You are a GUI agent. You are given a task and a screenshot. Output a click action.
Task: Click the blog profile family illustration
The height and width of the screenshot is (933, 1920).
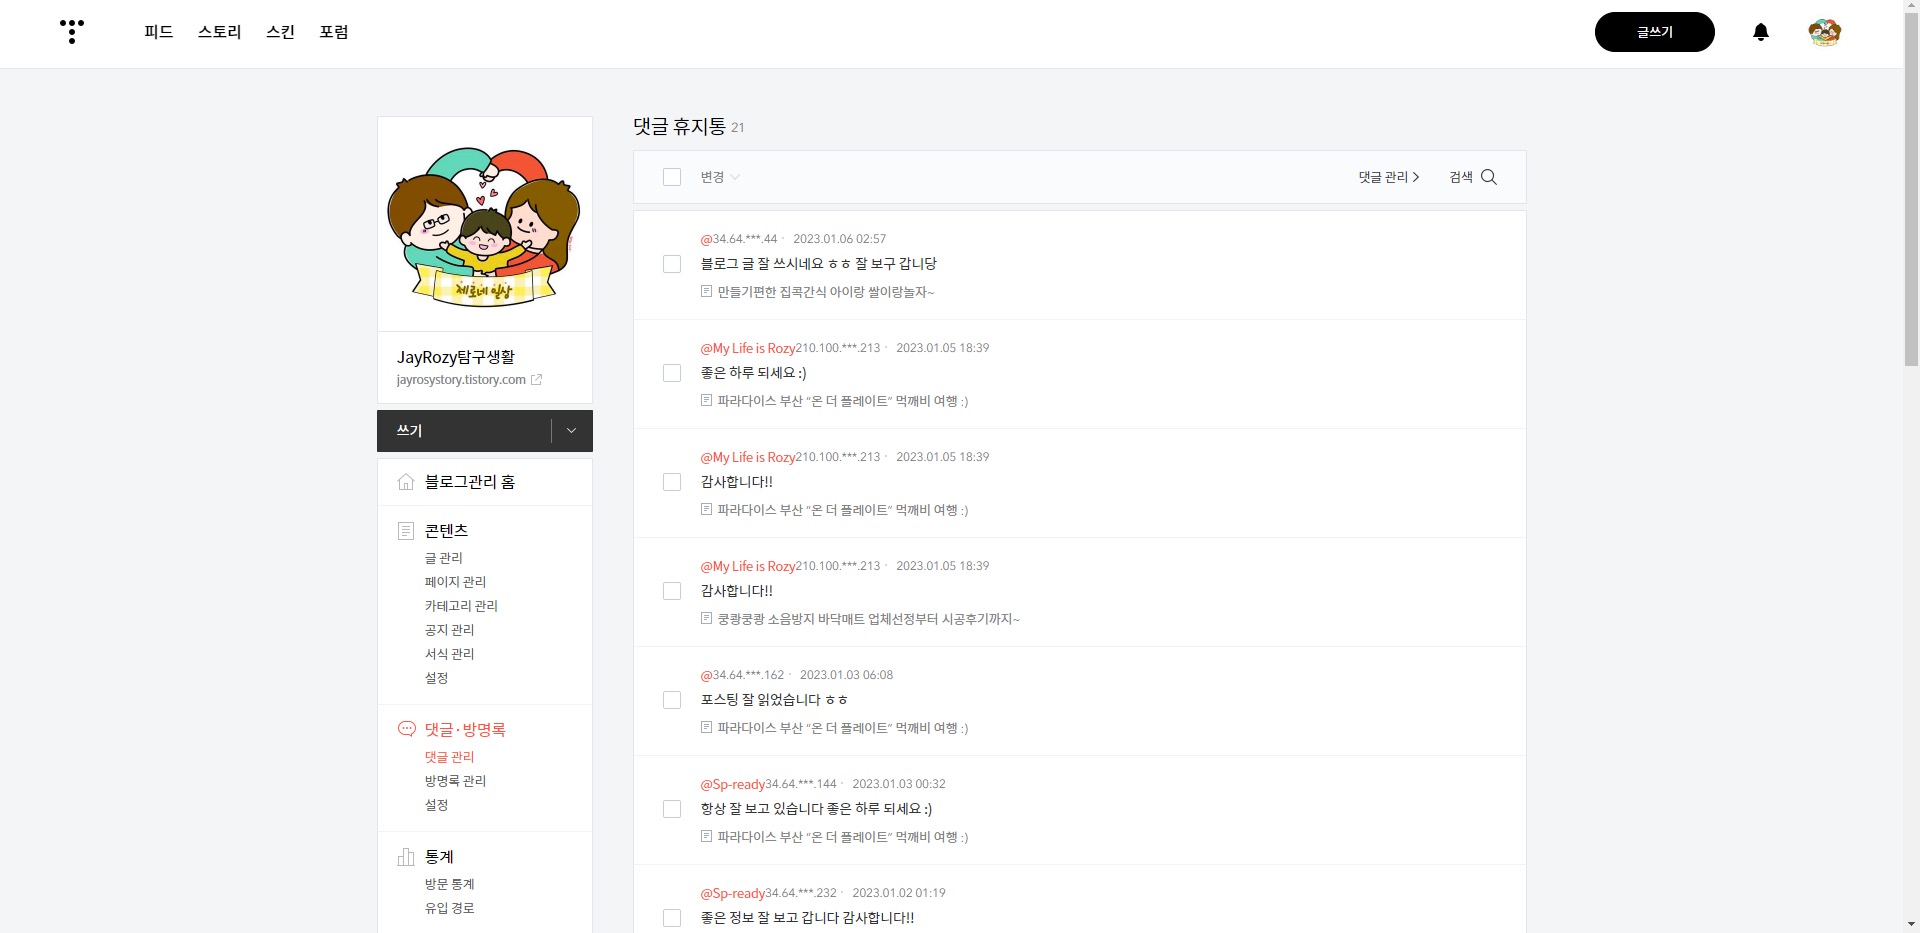485,225
